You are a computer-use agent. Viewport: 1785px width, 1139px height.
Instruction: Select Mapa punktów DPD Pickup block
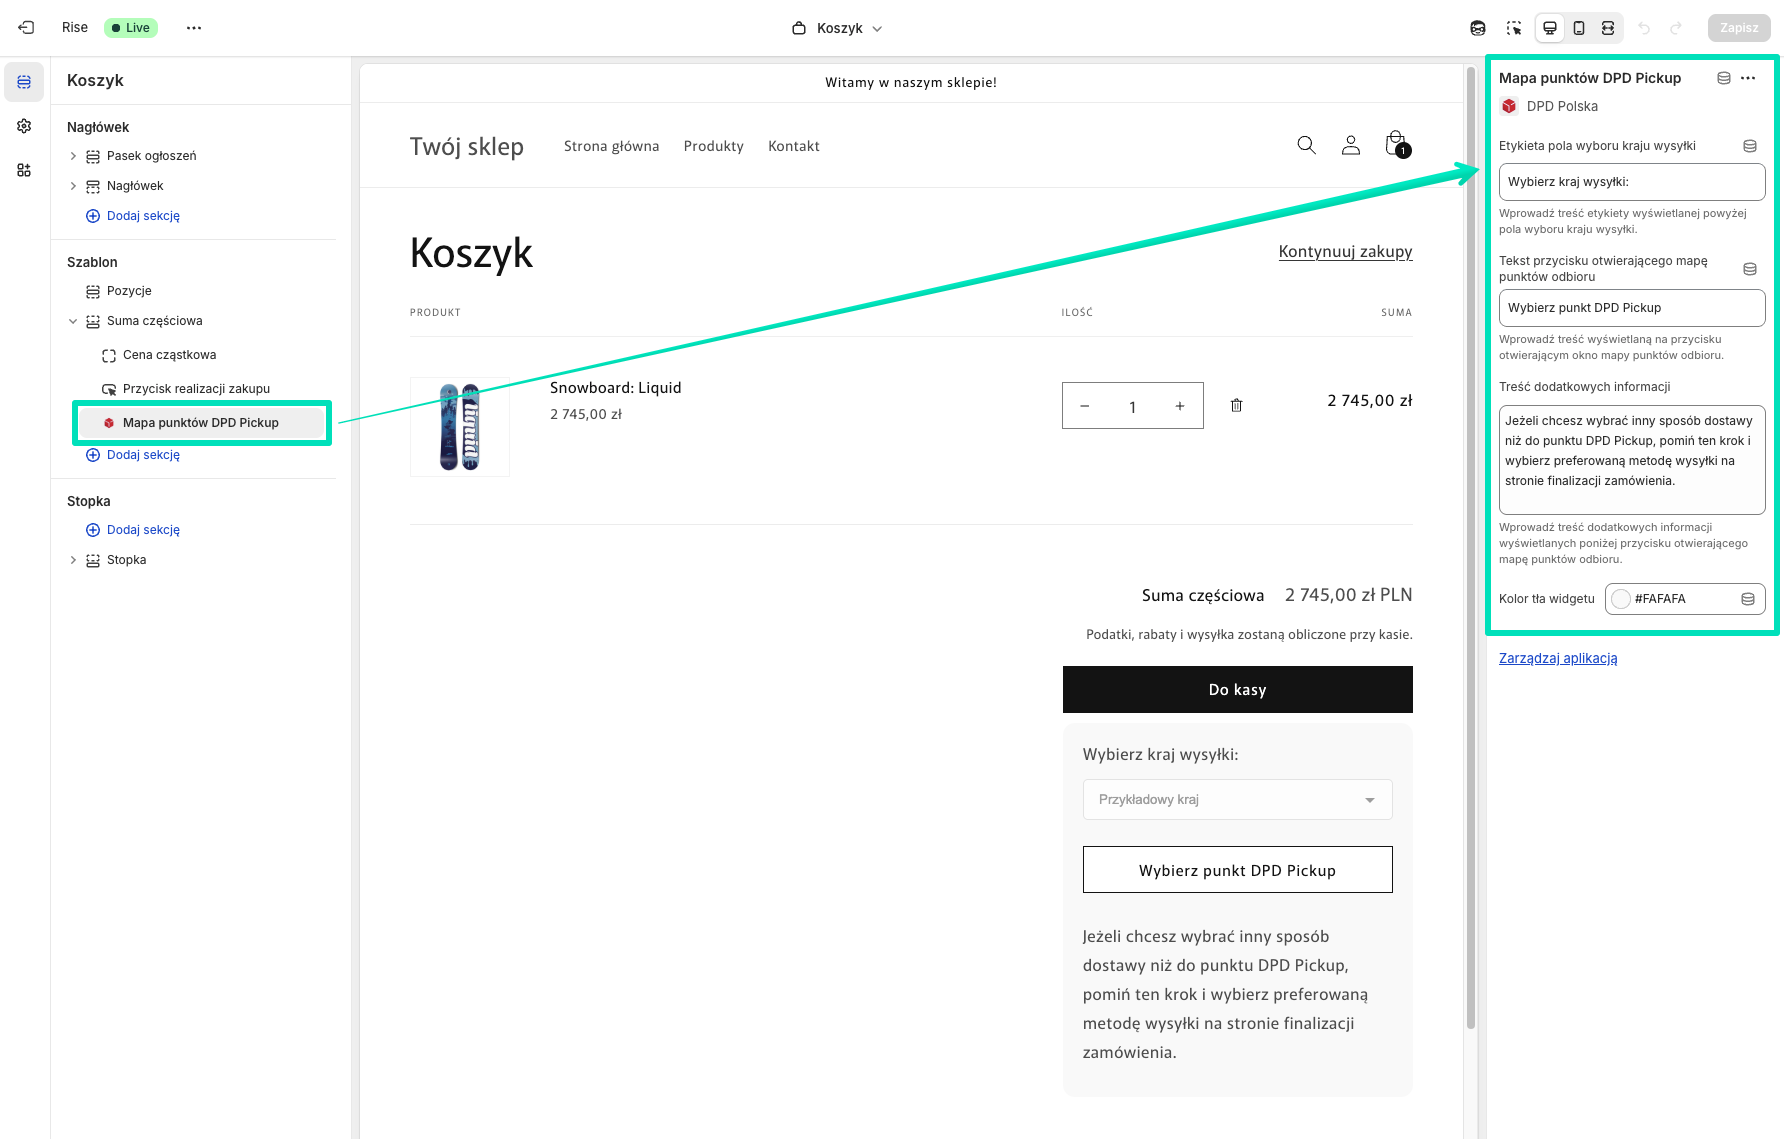[x=201, y=423]
